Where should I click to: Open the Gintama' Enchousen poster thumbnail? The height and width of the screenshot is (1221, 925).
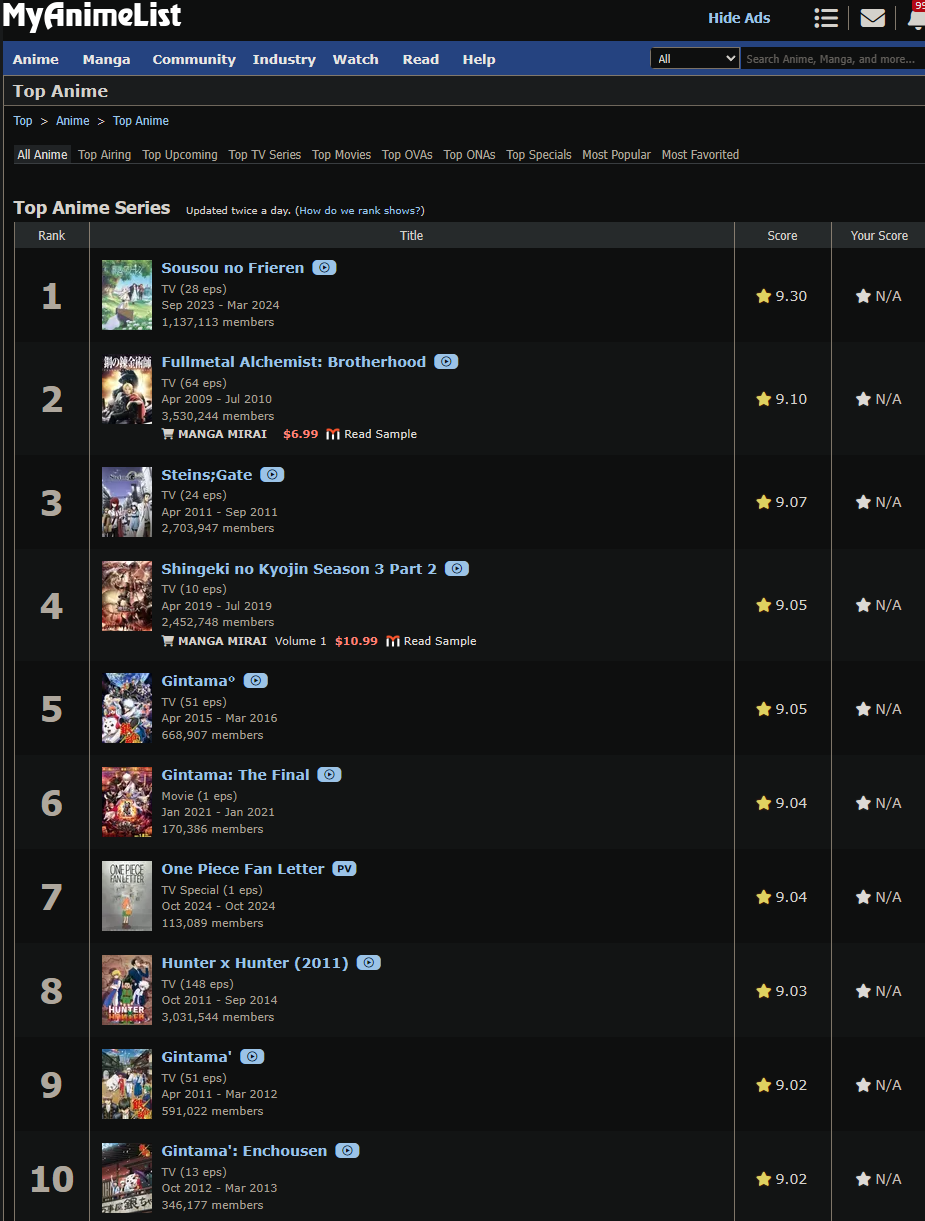tap(127, 1178)
